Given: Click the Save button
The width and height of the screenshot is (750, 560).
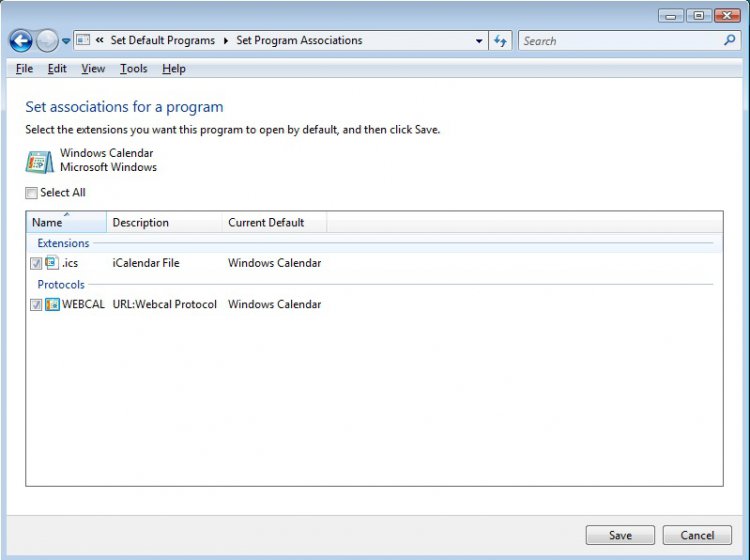Looking at the screenshot, I should [x=620, y=535].
